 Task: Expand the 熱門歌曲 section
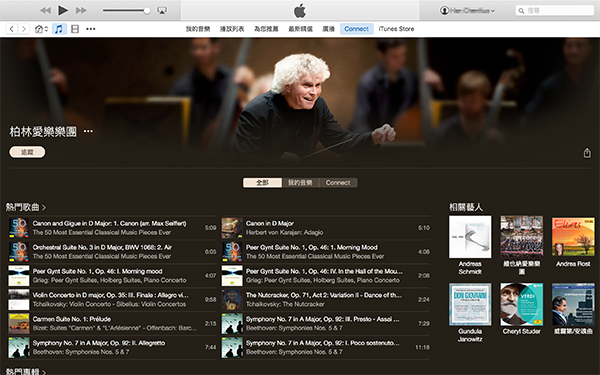pyautogui.click(x=26, y=207)
